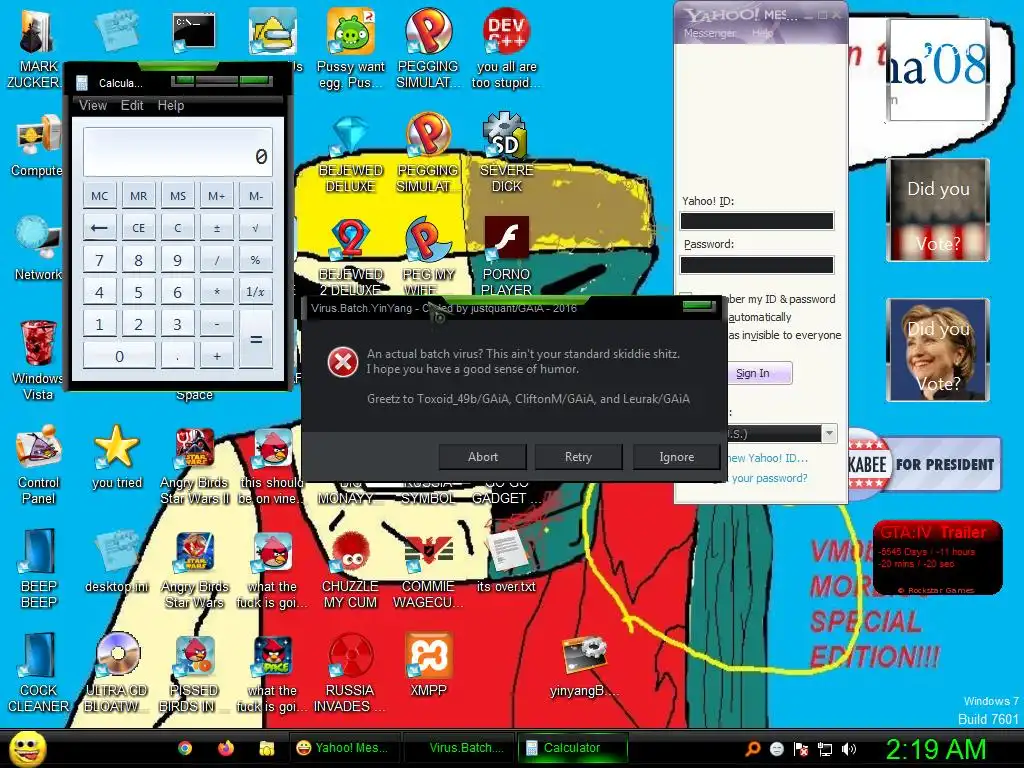The height and width of the screenshot is (768, 1024).
Task: Click the volume speaker tray icon
Action: click(x=849, y=749)
